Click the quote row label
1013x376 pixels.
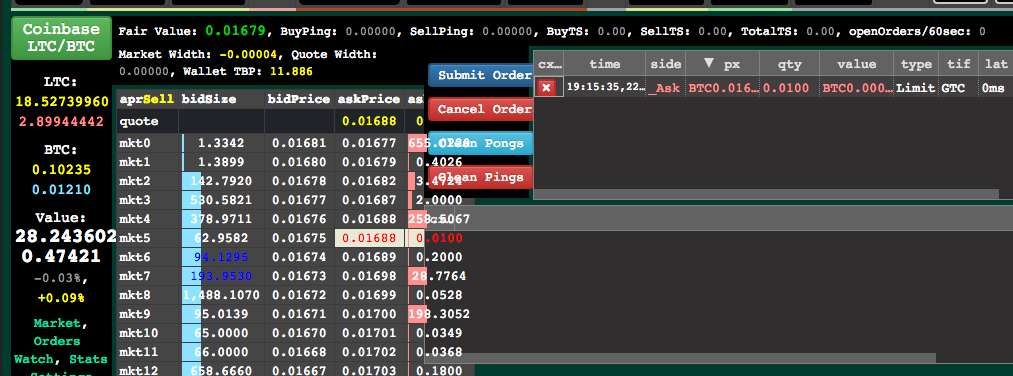click(x=147, y=121)
